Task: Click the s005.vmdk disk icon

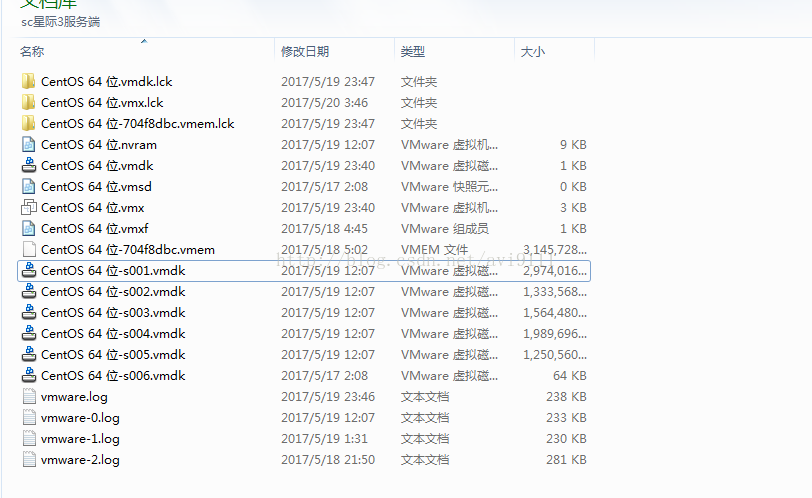Action: point(28,355)
